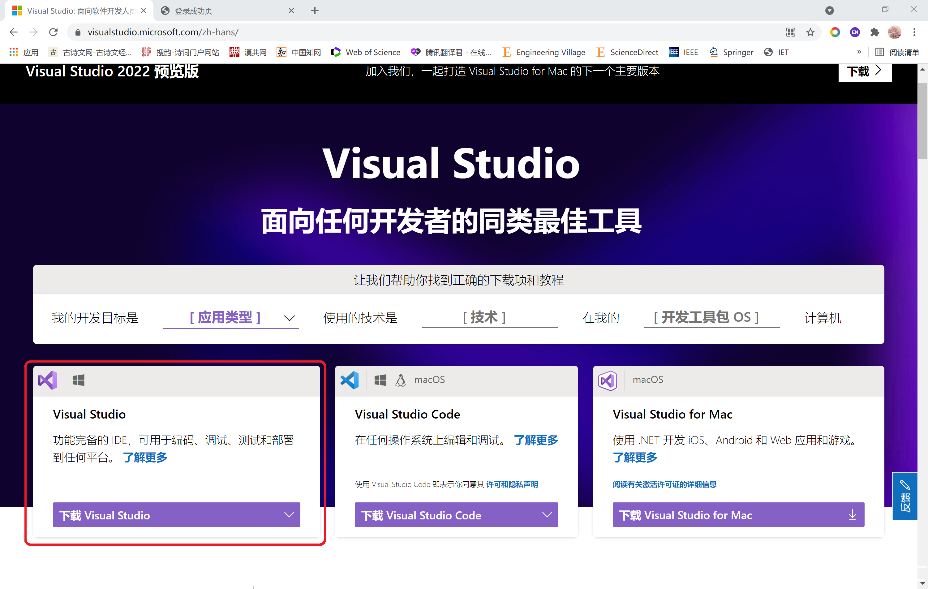Open the Chrome profile avatar

(x=894, y=32)
